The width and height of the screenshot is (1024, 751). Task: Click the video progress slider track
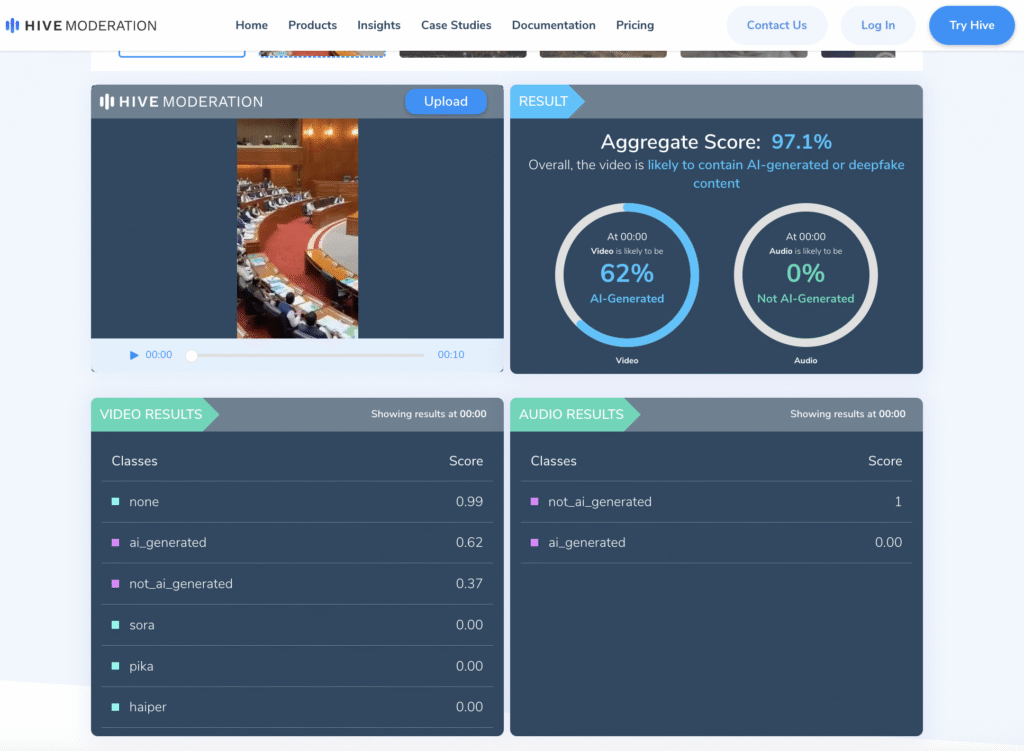coord(308,355)
